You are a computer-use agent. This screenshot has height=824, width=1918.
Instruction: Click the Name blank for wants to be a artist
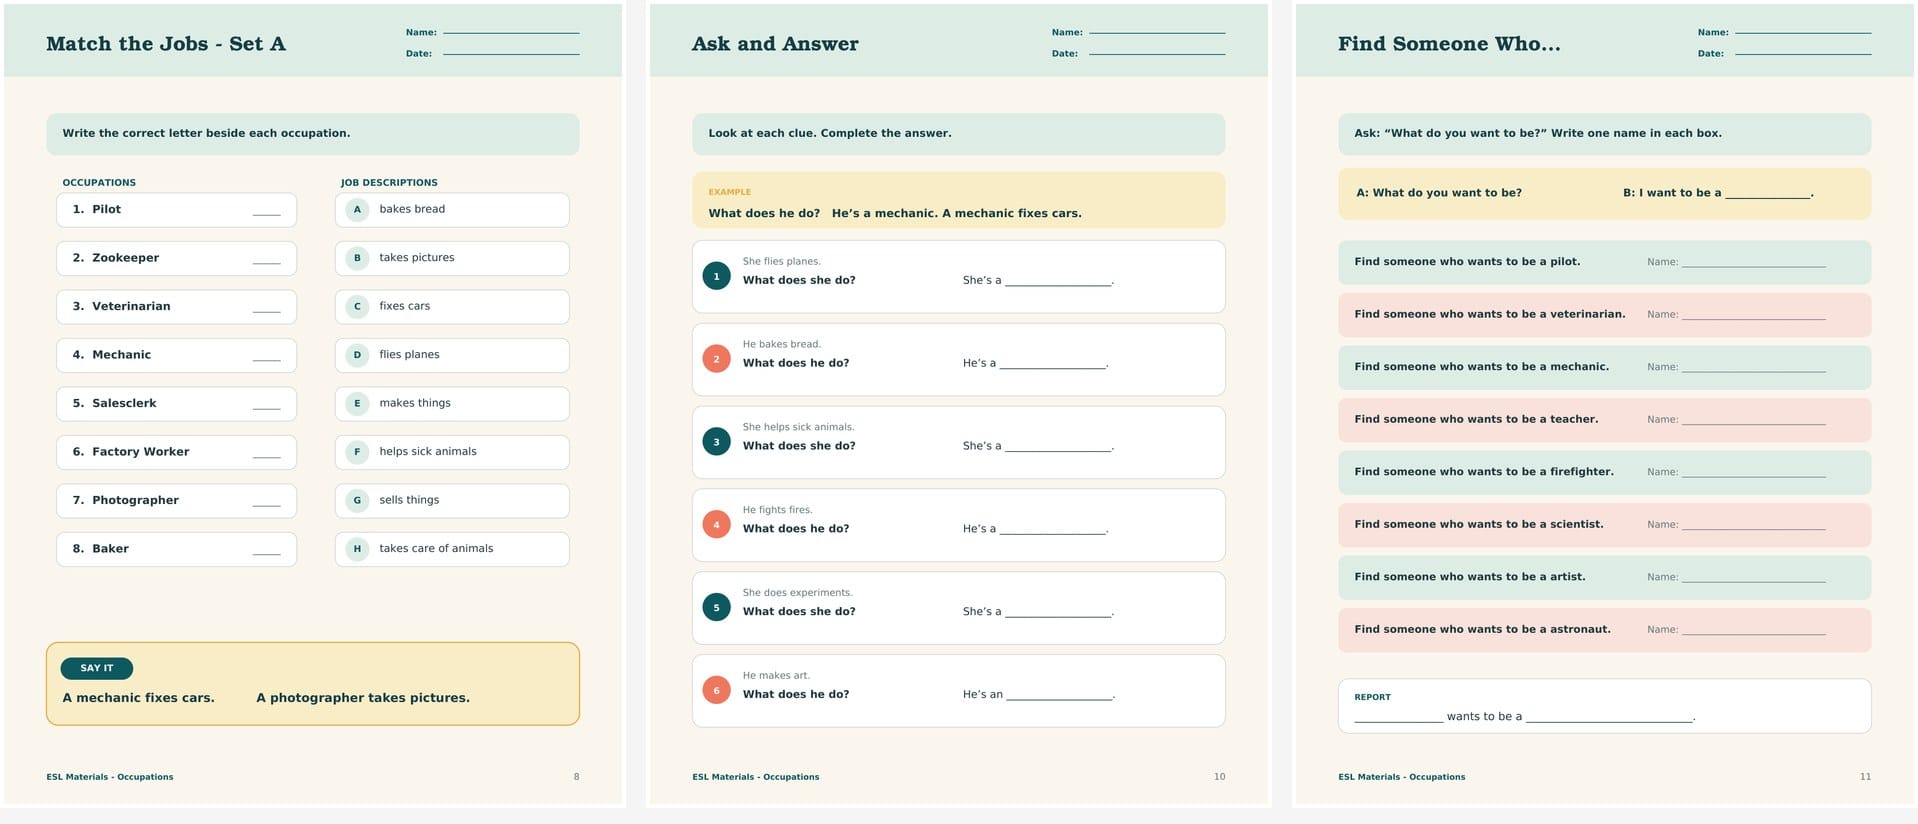coord(1754,579)
